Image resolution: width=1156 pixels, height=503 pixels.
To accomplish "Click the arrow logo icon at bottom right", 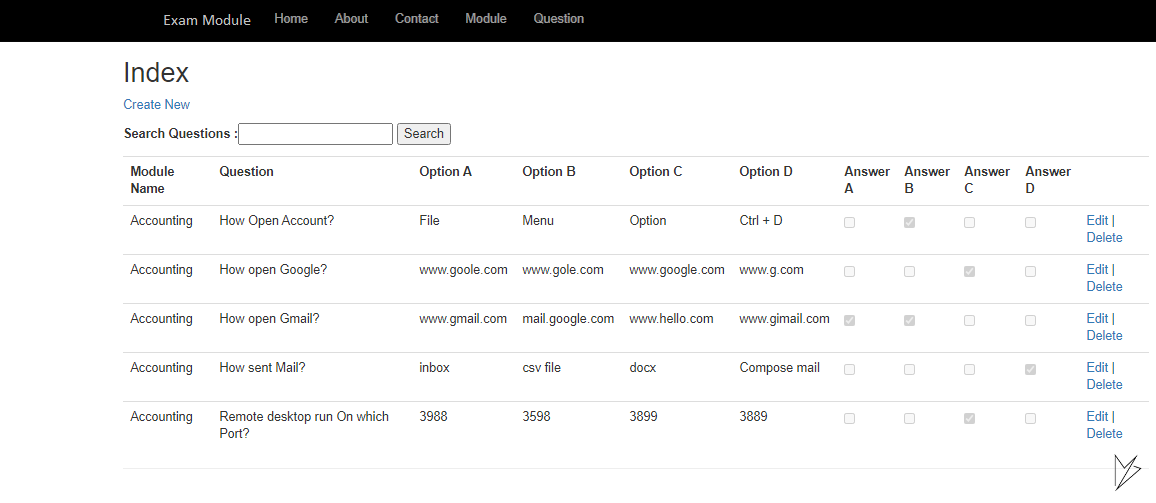I will pos(1127,472).
